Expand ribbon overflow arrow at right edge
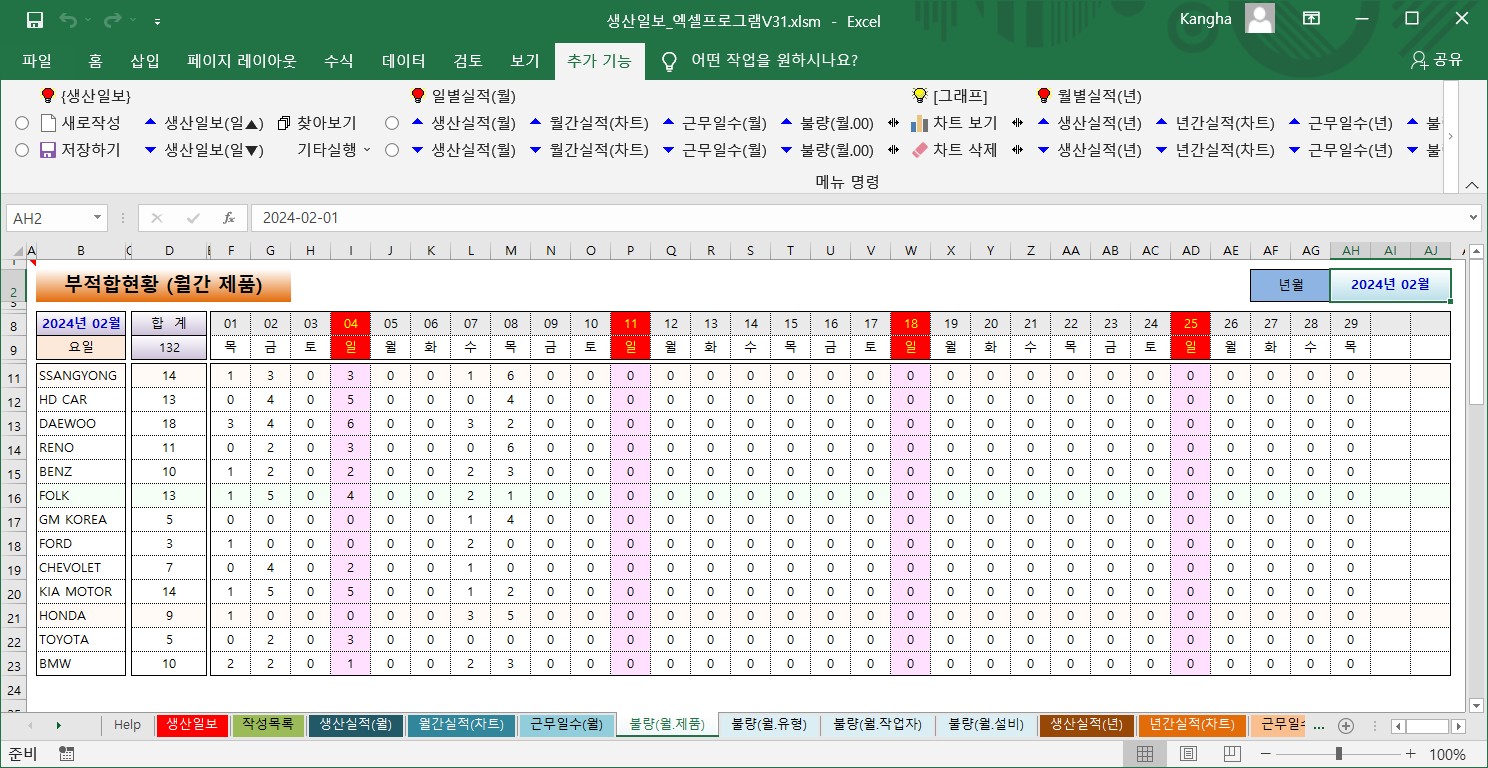The image size is (1488, 768). (1451, 136)
